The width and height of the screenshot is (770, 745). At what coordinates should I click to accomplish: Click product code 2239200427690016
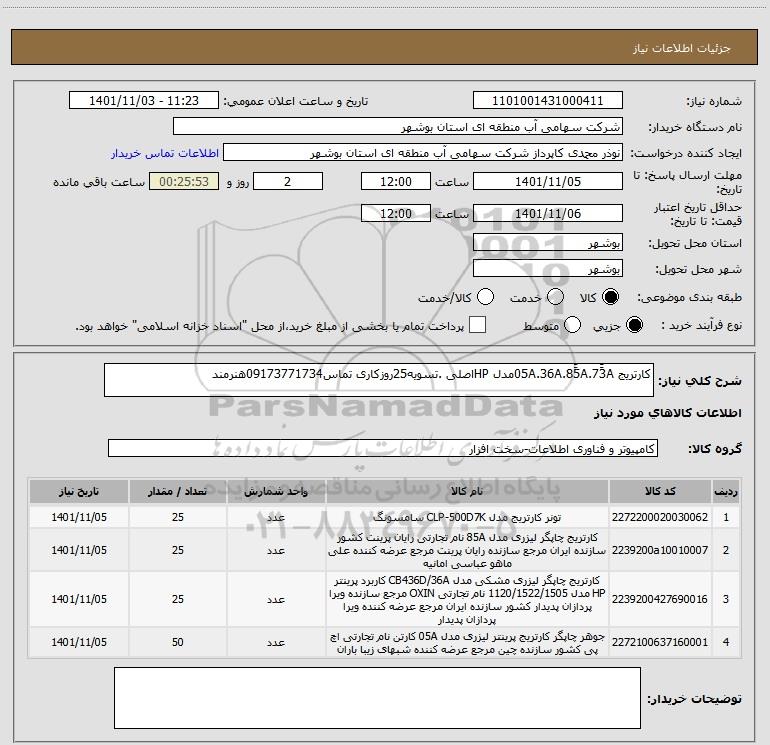660,599
